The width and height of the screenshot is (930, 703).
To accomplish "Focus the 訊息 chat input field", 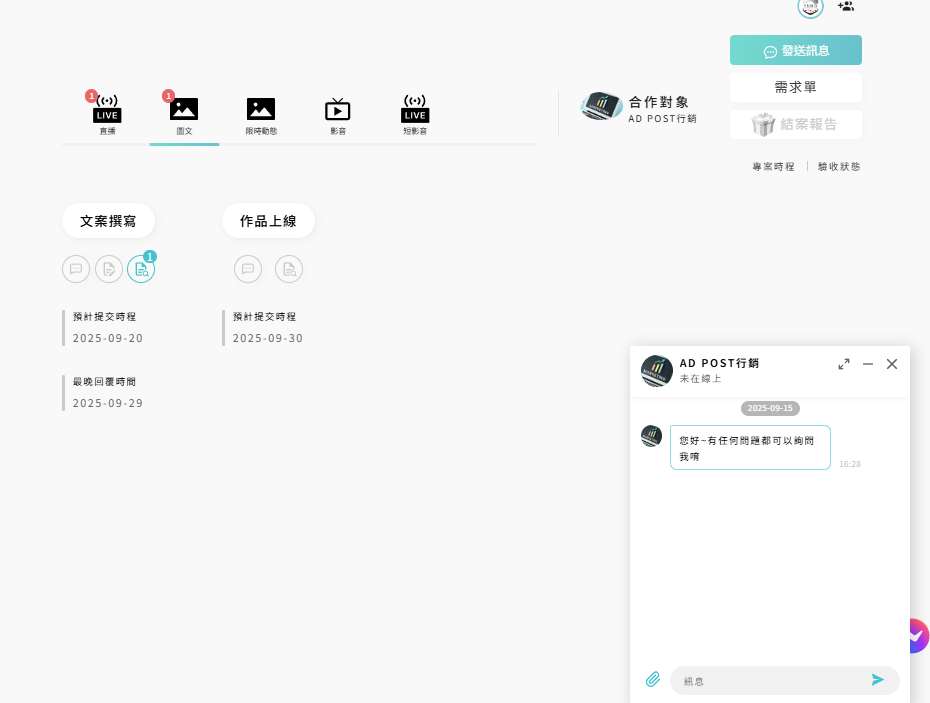I will coord(785,680).
